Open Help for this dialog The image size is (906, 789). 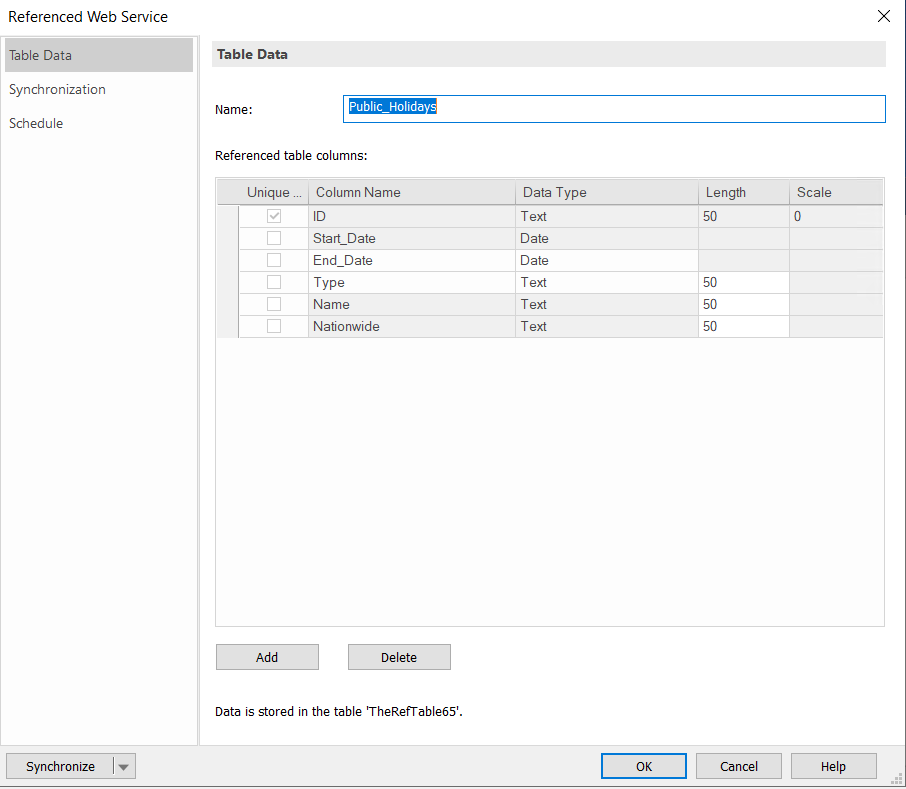(x=833, y=766)
